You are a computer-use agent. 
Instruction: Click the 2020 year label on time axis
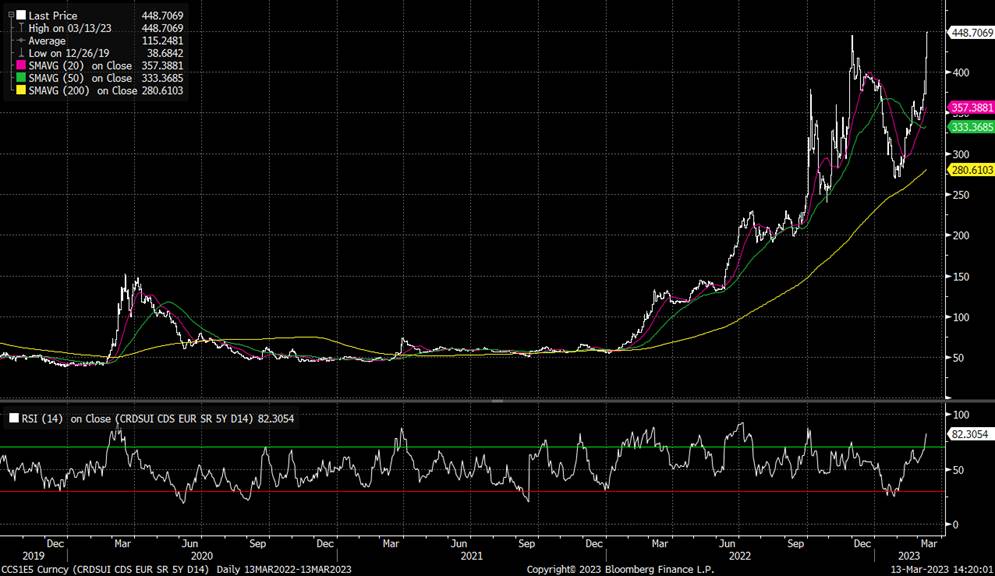[202, 555]
